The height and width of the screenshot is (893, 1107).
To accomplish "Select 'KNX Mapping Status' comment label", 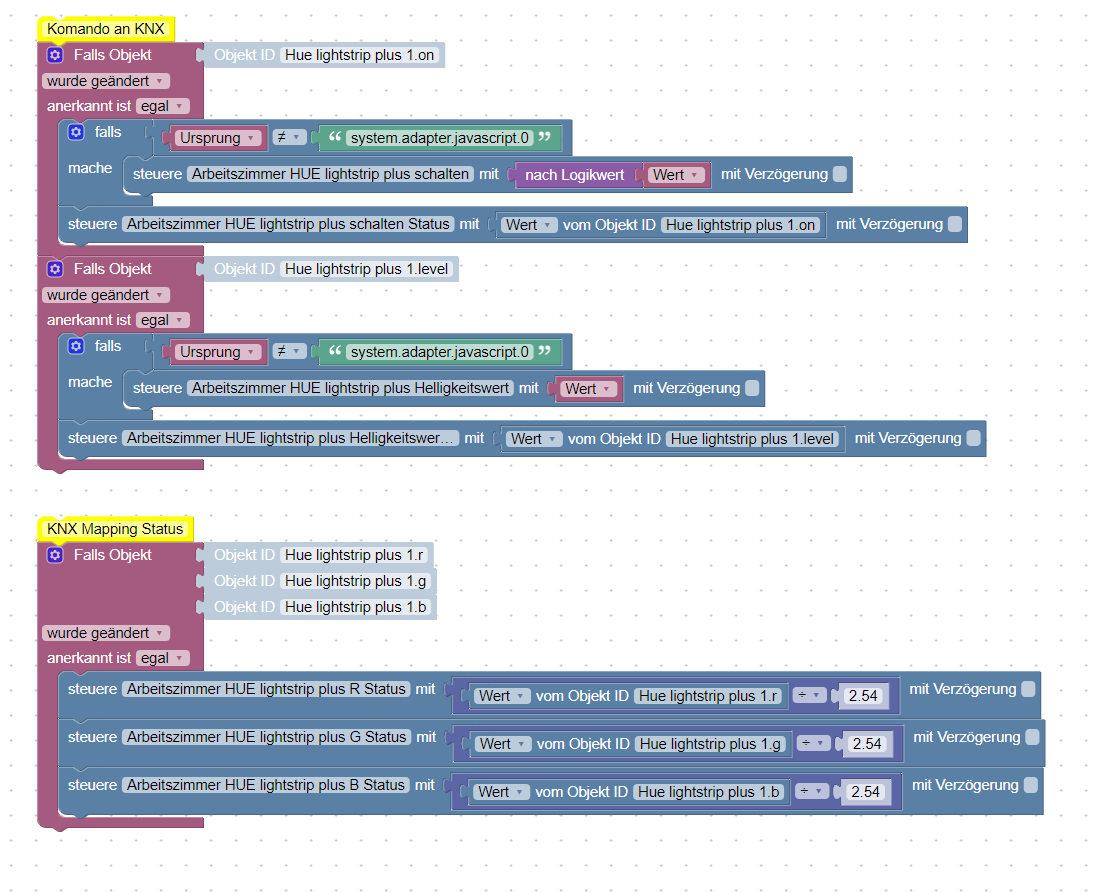I will click(115, 529).
